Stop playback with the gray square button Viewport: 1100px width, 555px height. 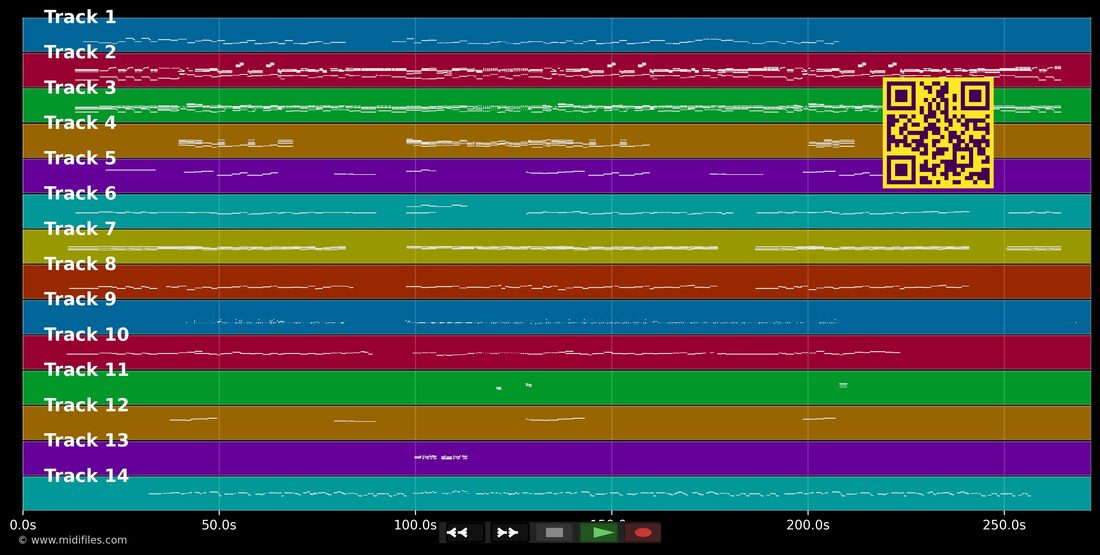(x=554, y=533)
